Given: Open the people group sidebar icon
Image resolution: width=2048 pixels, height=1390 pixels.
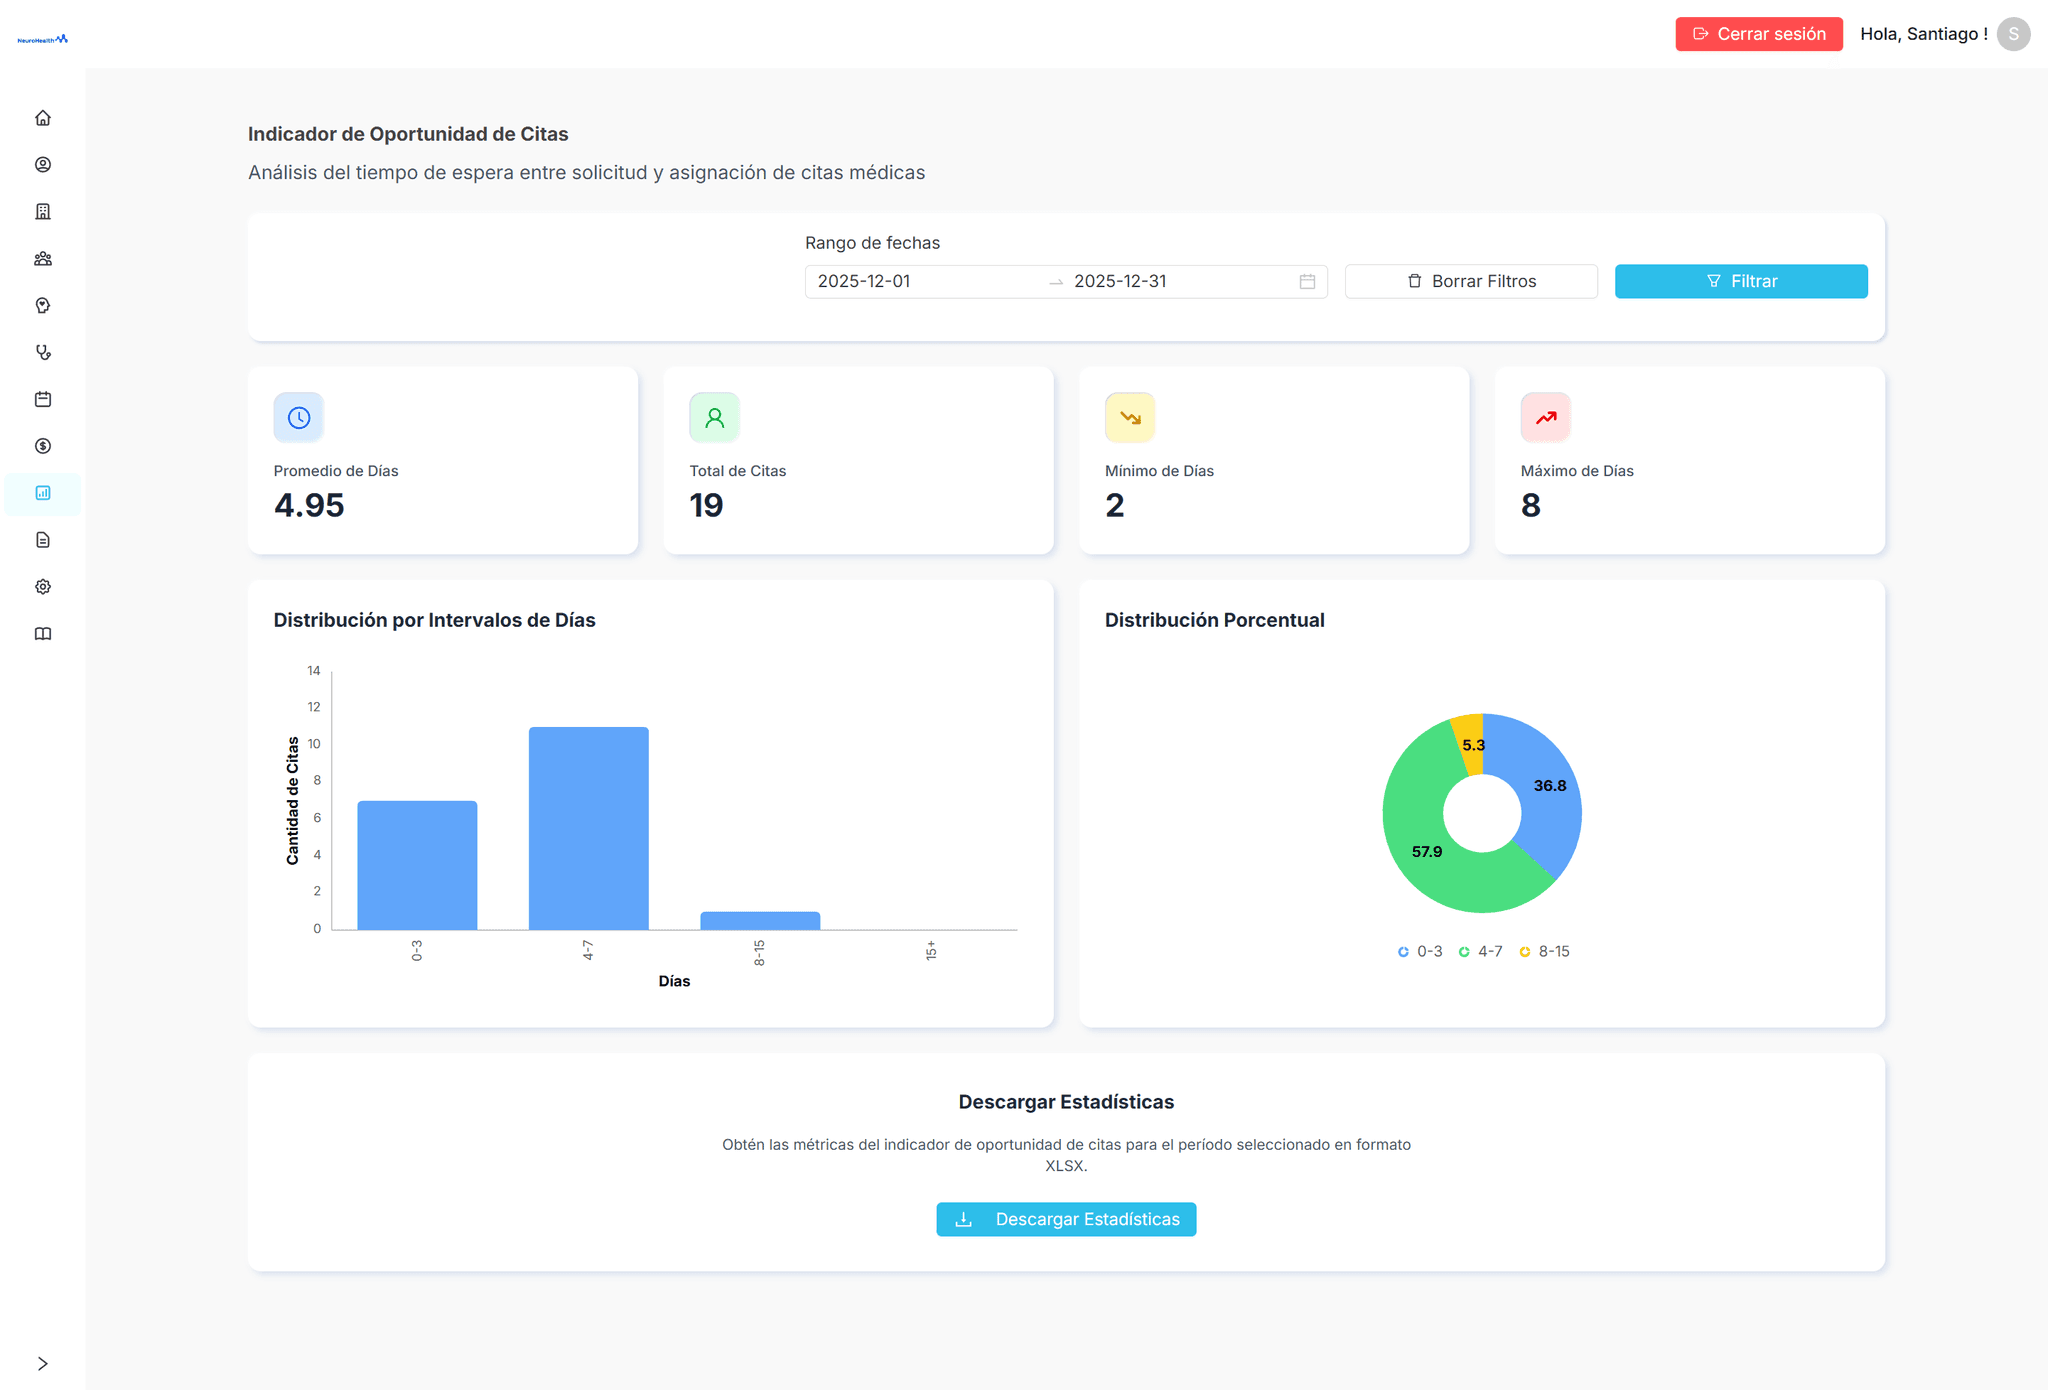Looking at the screenshot, I should tap(43, 259).
